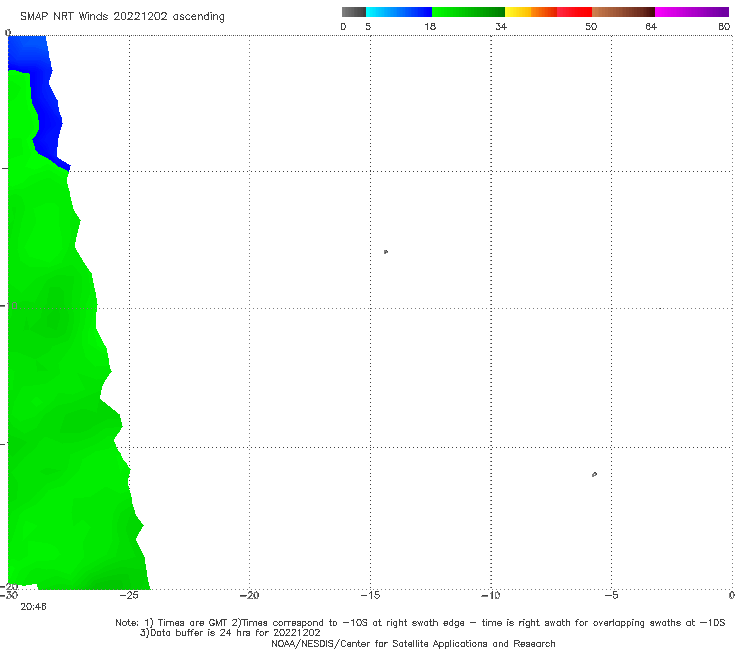Click the cyan-blue segment of the color bar

[x=399, y=12]
